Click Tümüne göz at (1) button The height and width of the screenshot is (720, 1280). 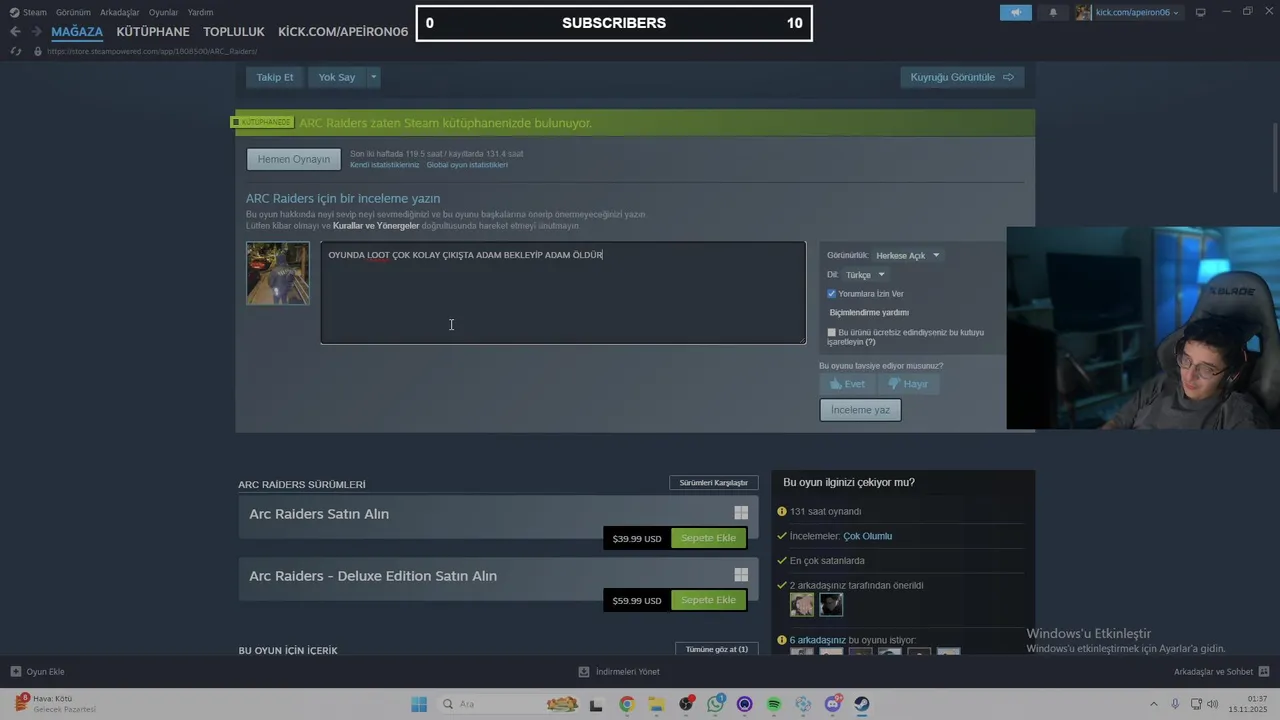(x=716, y=649)
